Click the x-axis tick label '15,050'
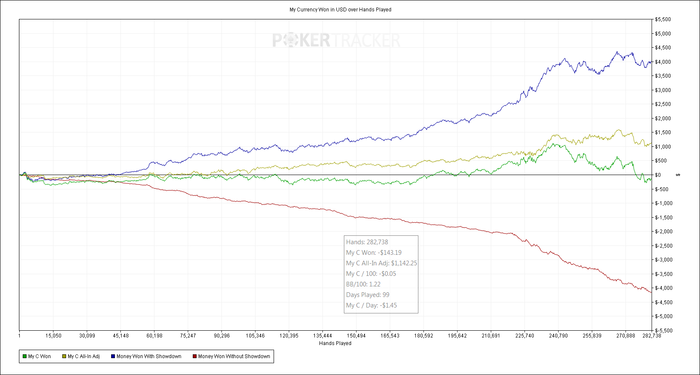The height and width of the screenshot is (375, 700). (53, 335)
